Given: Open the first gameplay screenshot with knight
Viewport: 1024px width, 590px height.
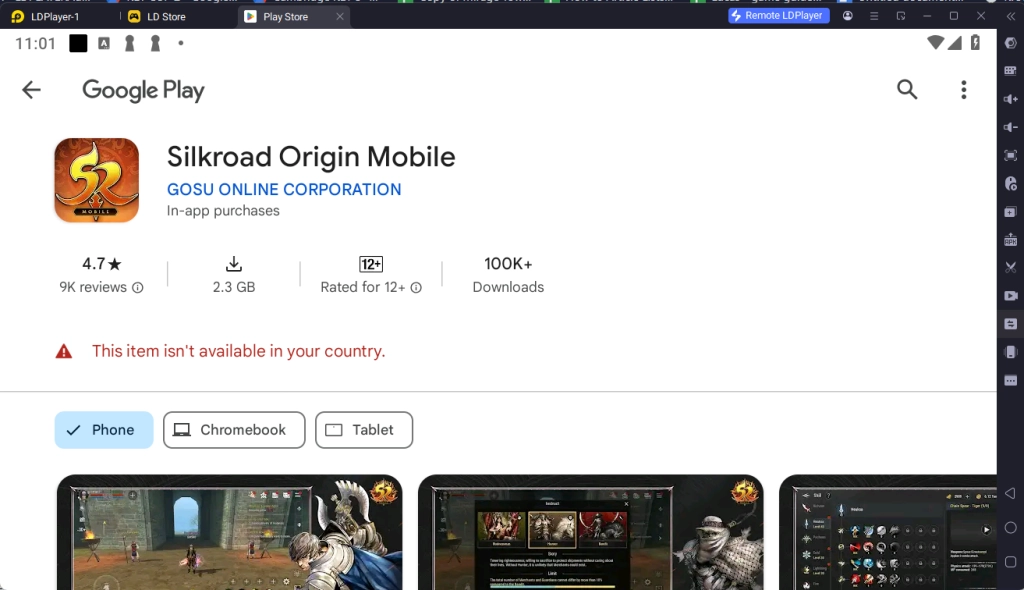Looking at the screenshot, I should [x=229, y=532].
